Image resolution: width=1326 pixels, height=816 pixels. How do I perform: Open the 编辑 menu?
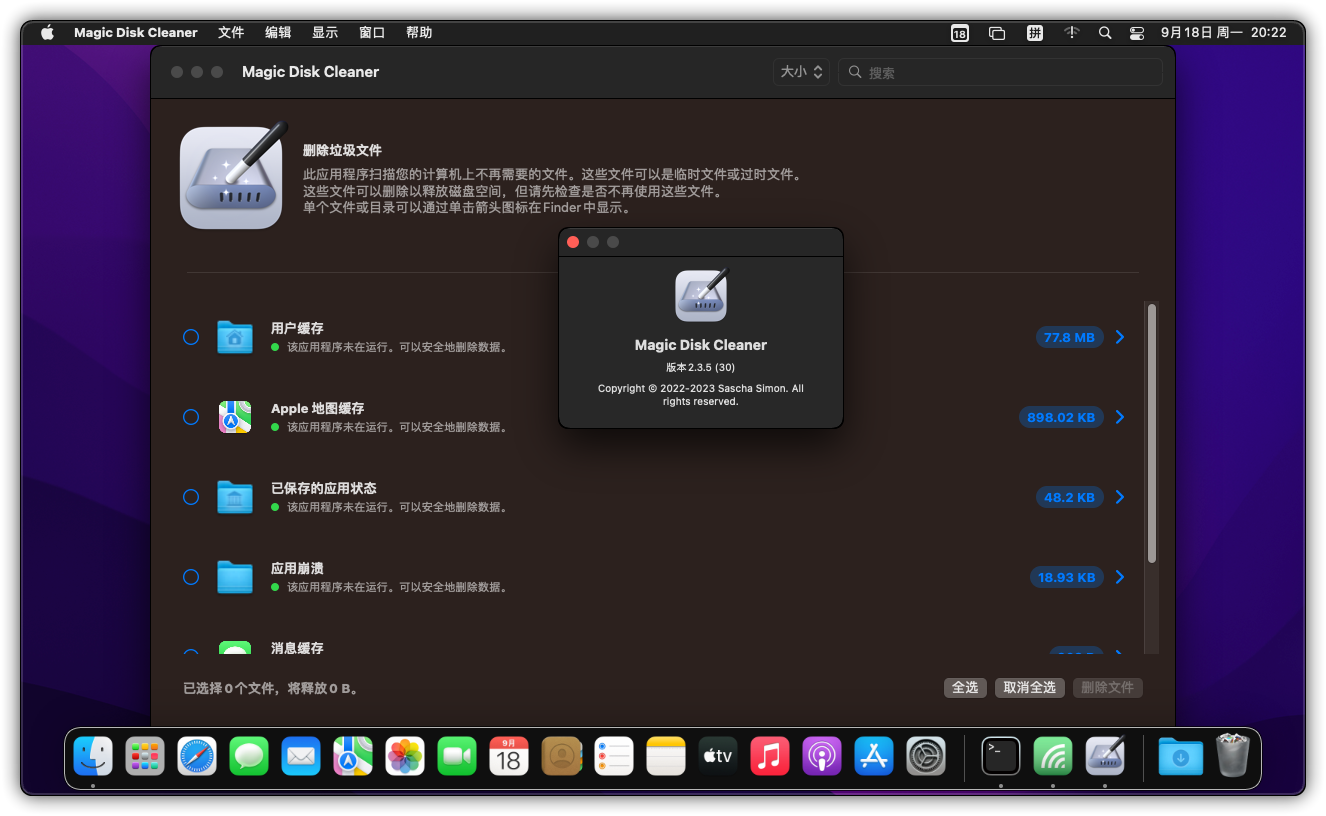(278, 32)
